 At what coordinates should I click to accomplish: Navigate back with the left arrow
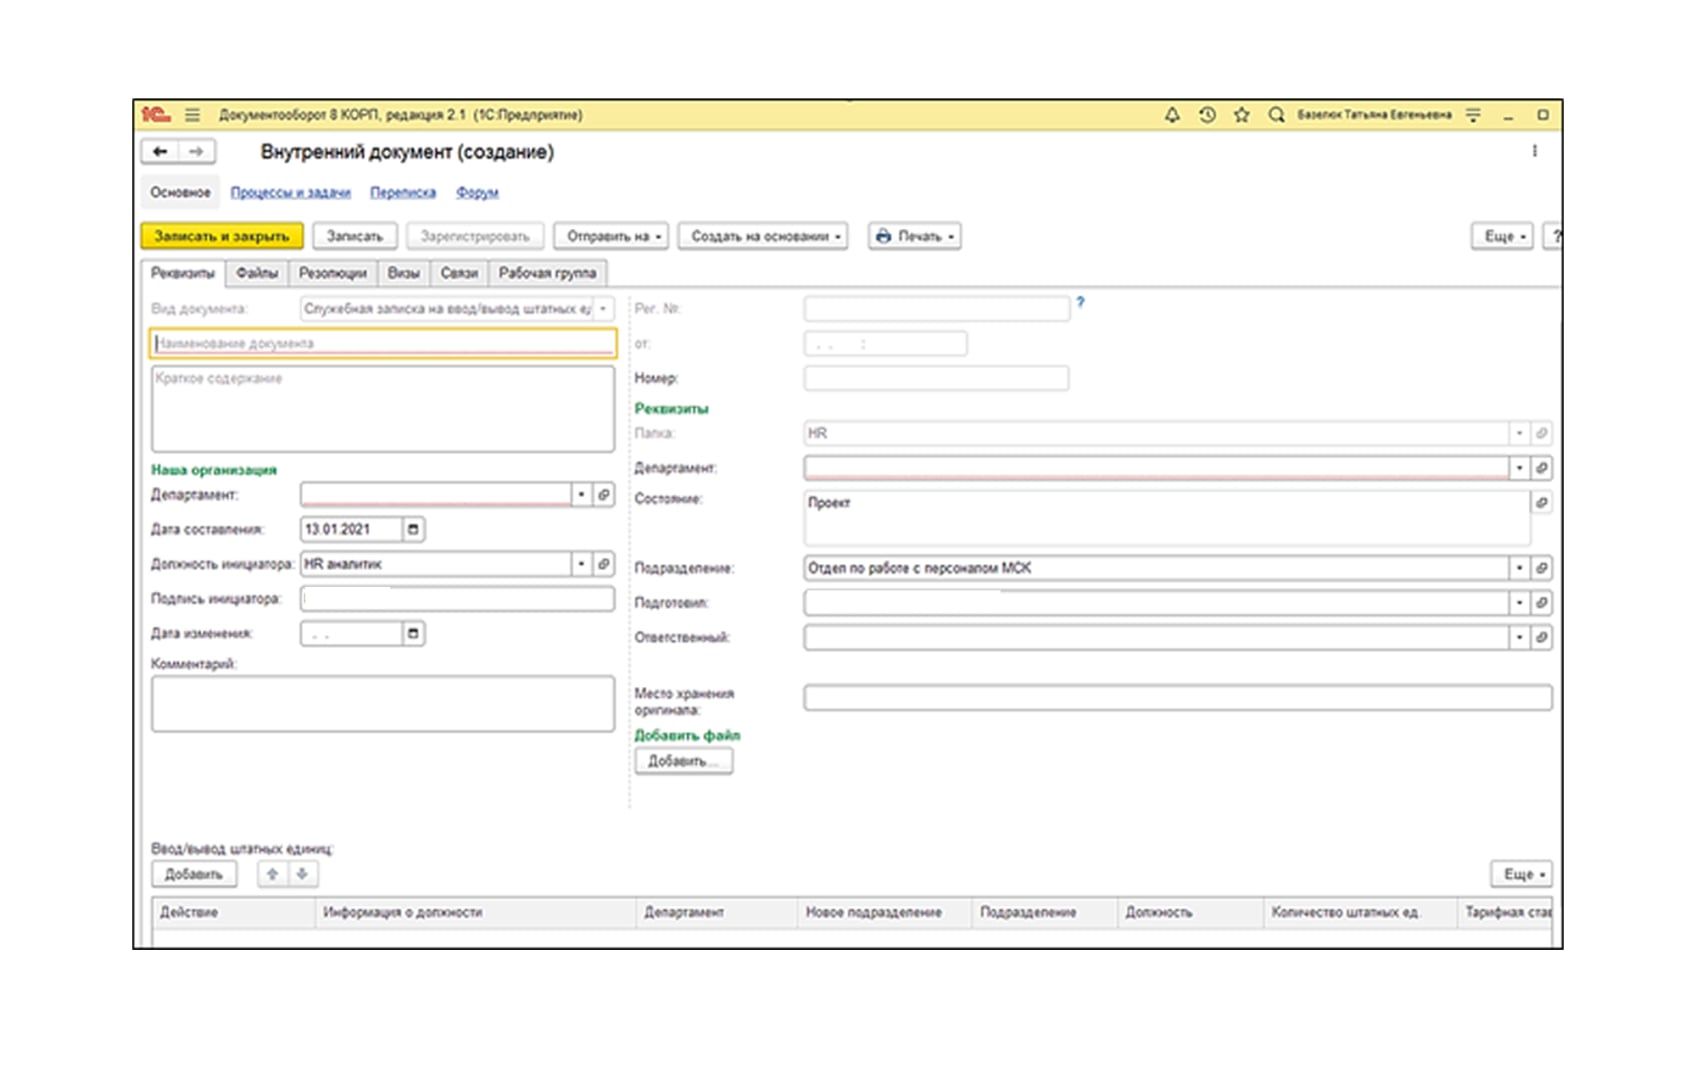click(x=158, y=151)
